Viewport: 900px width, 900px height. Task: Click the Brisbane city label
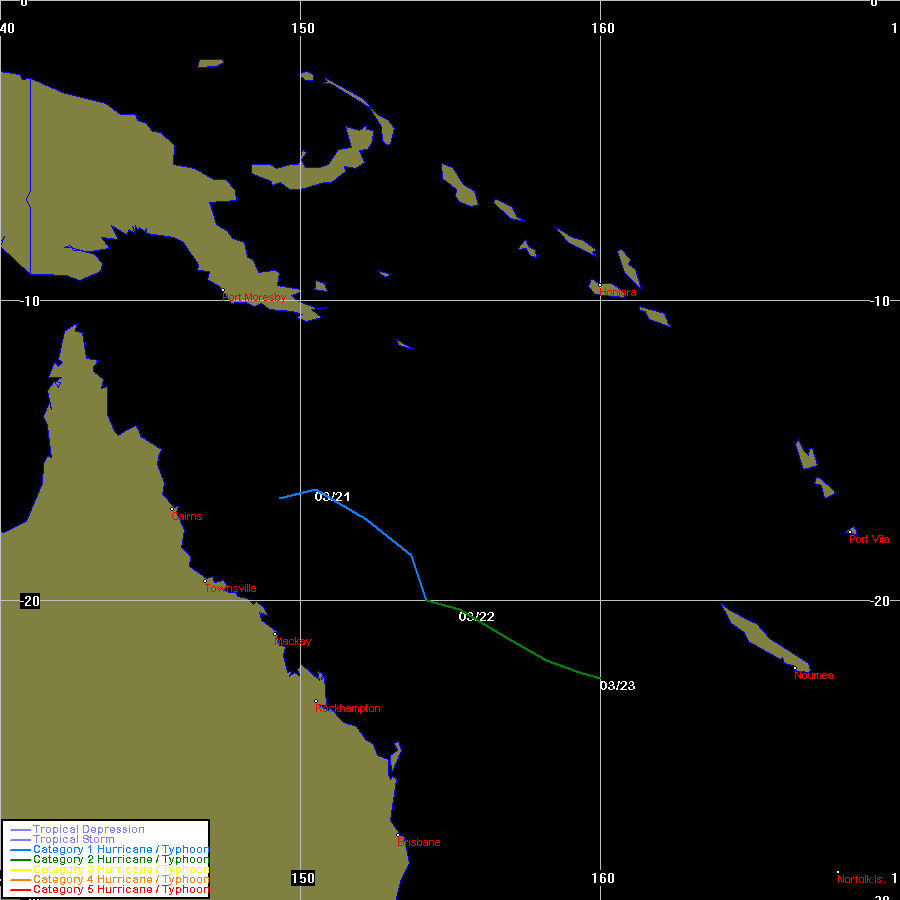418,842
